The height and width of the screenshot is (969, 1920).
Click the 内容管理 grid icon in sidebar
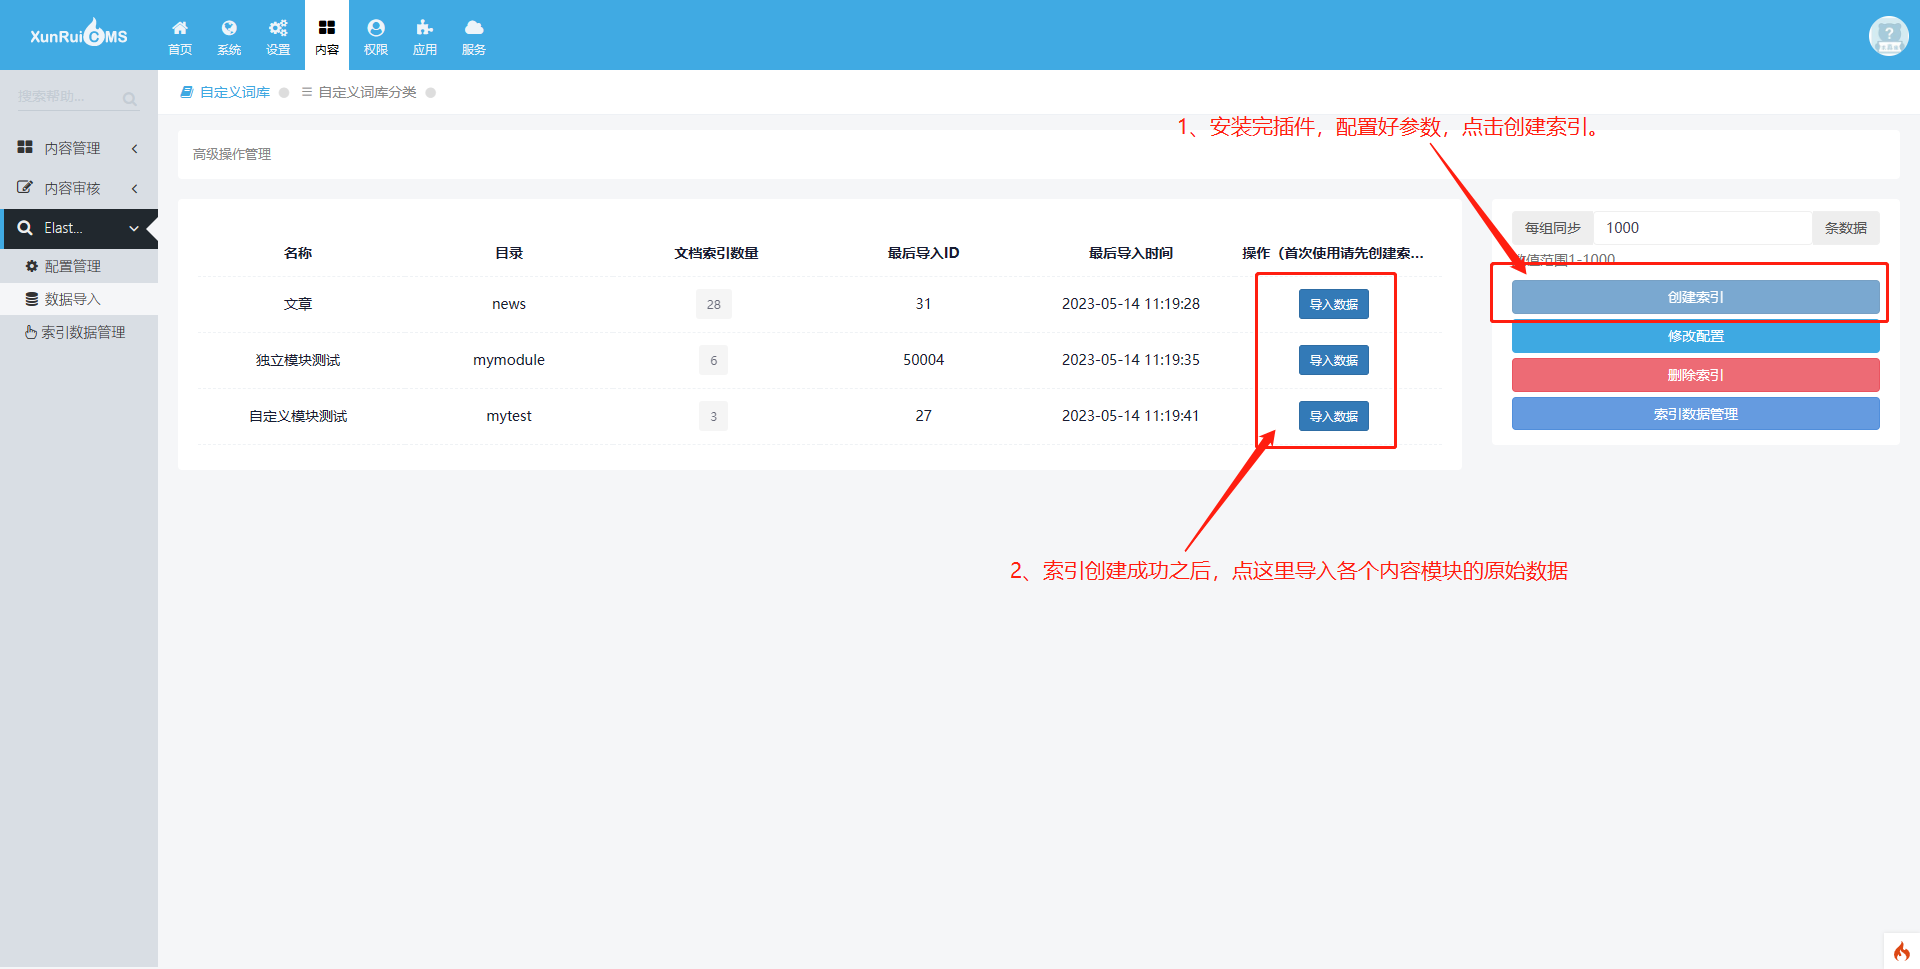25,147
